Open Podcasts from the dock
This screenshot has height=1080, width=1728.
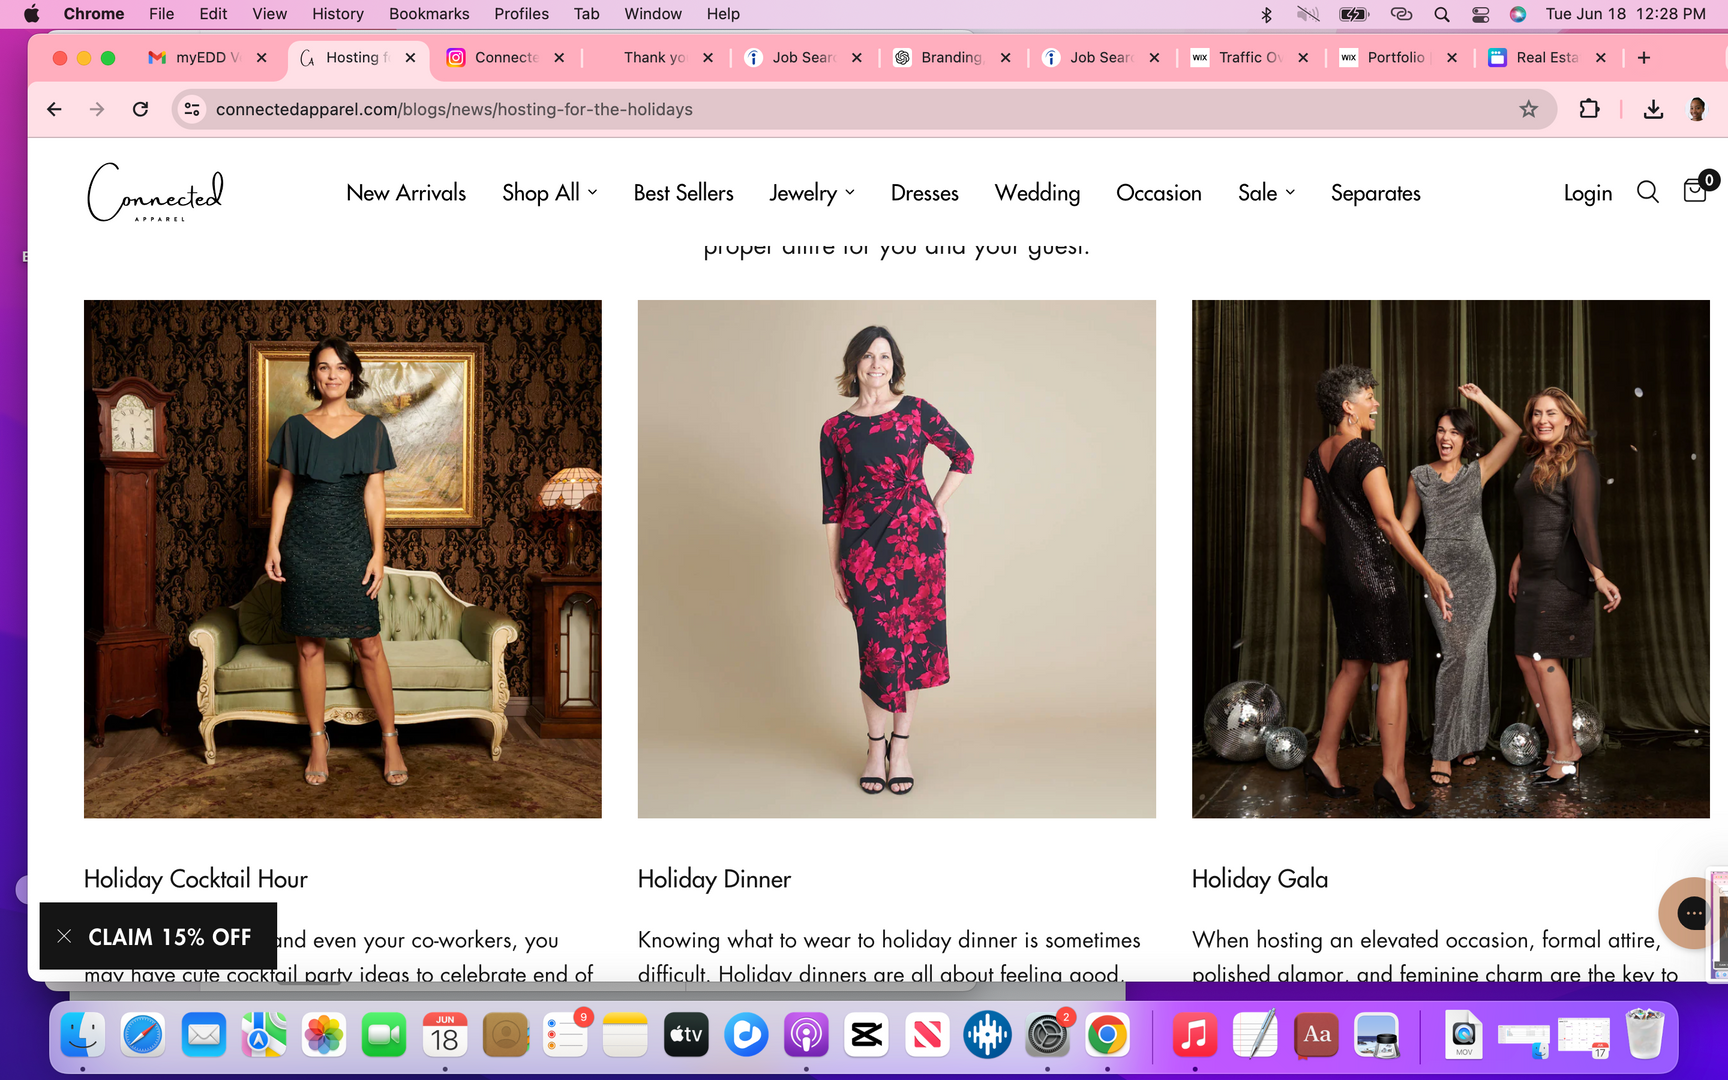point(806,1035)
